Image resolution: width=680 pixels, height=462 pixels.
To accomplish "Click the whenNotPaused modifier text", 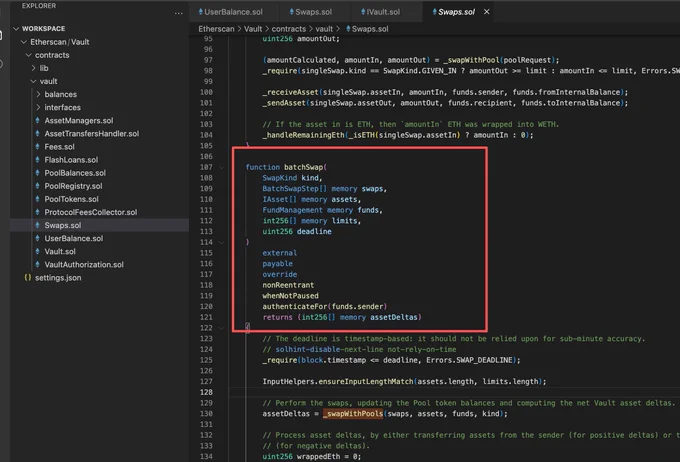I will click(x=290, y=296).
